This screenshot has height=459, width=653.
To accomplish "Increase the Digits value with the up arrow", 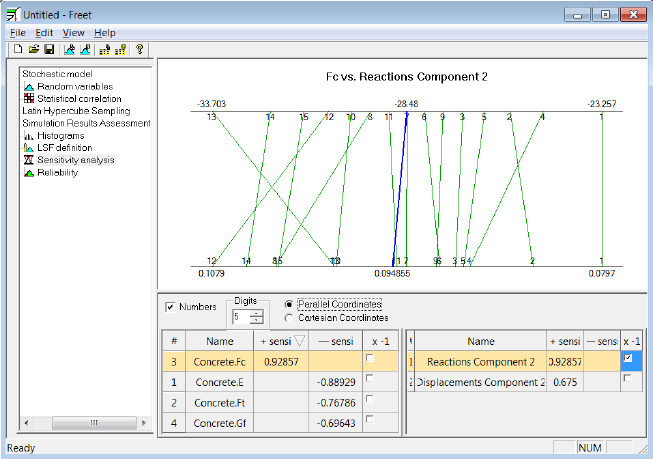I will 257,313.
